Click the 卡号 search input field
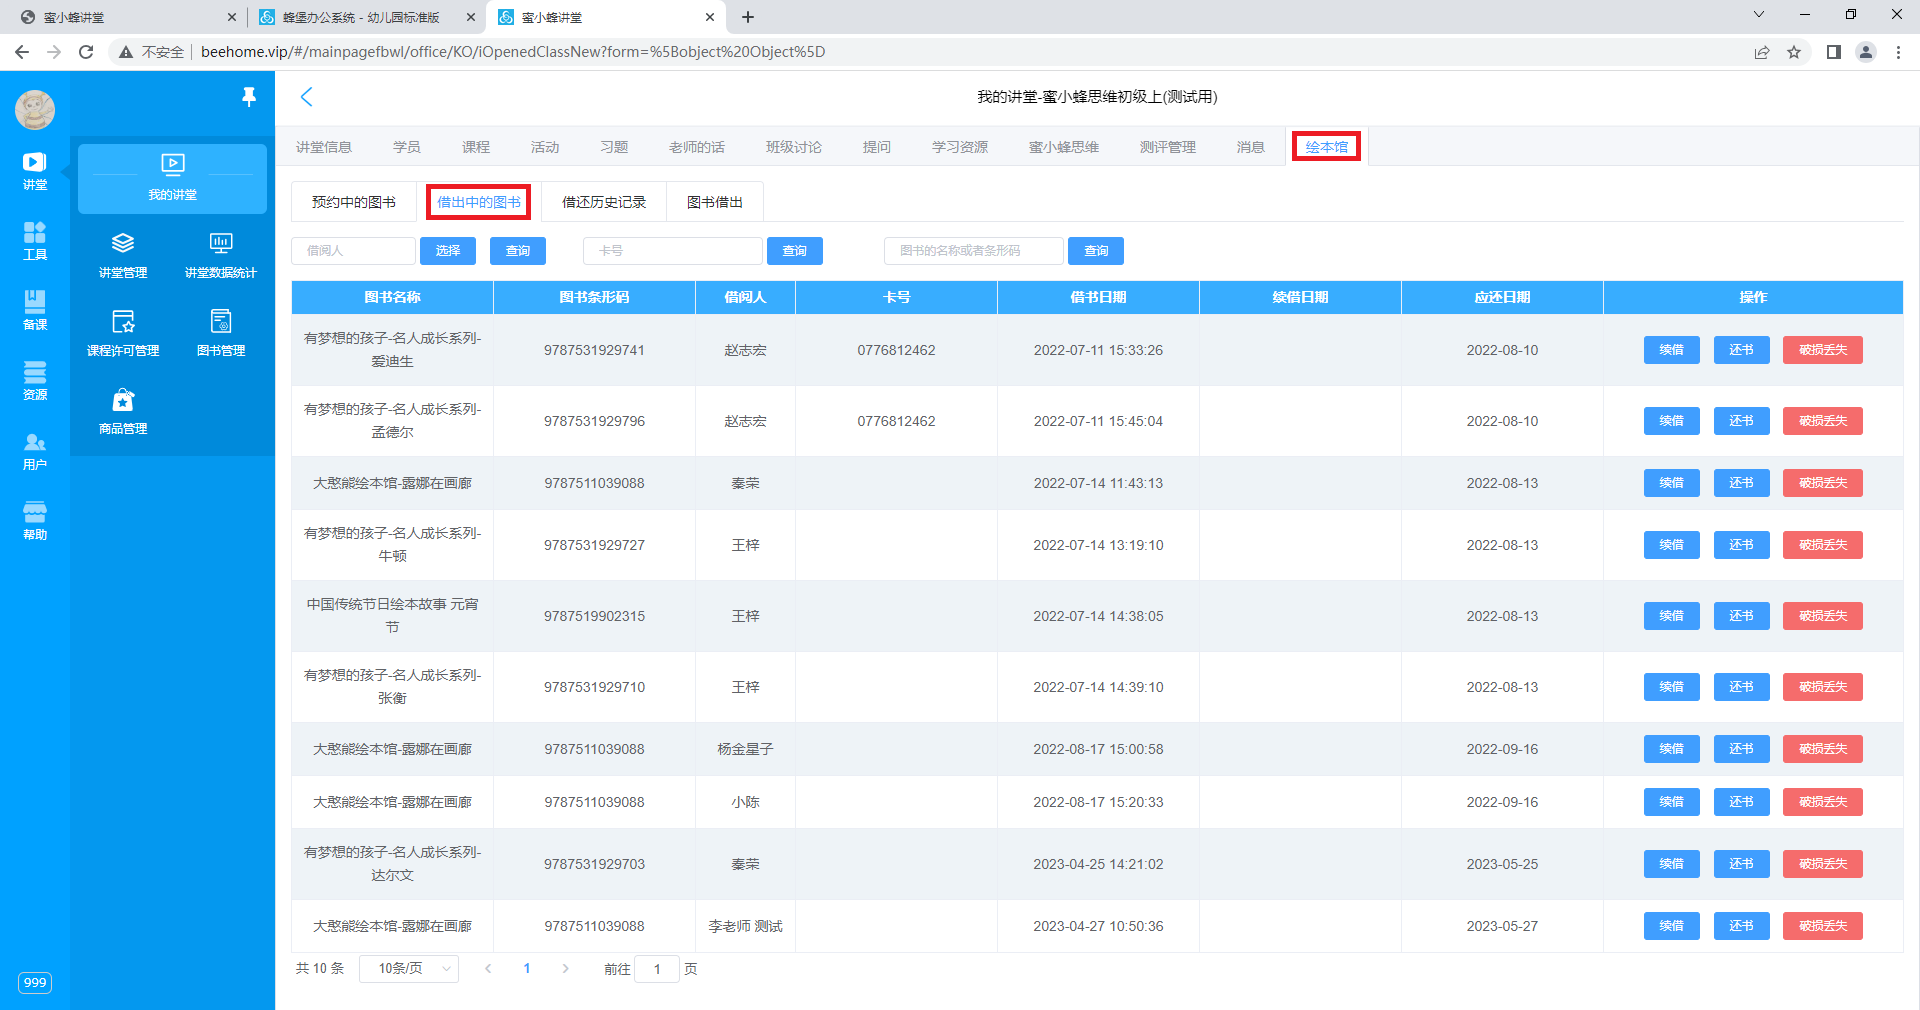The image size is (1920, 1010). point(673,251)
